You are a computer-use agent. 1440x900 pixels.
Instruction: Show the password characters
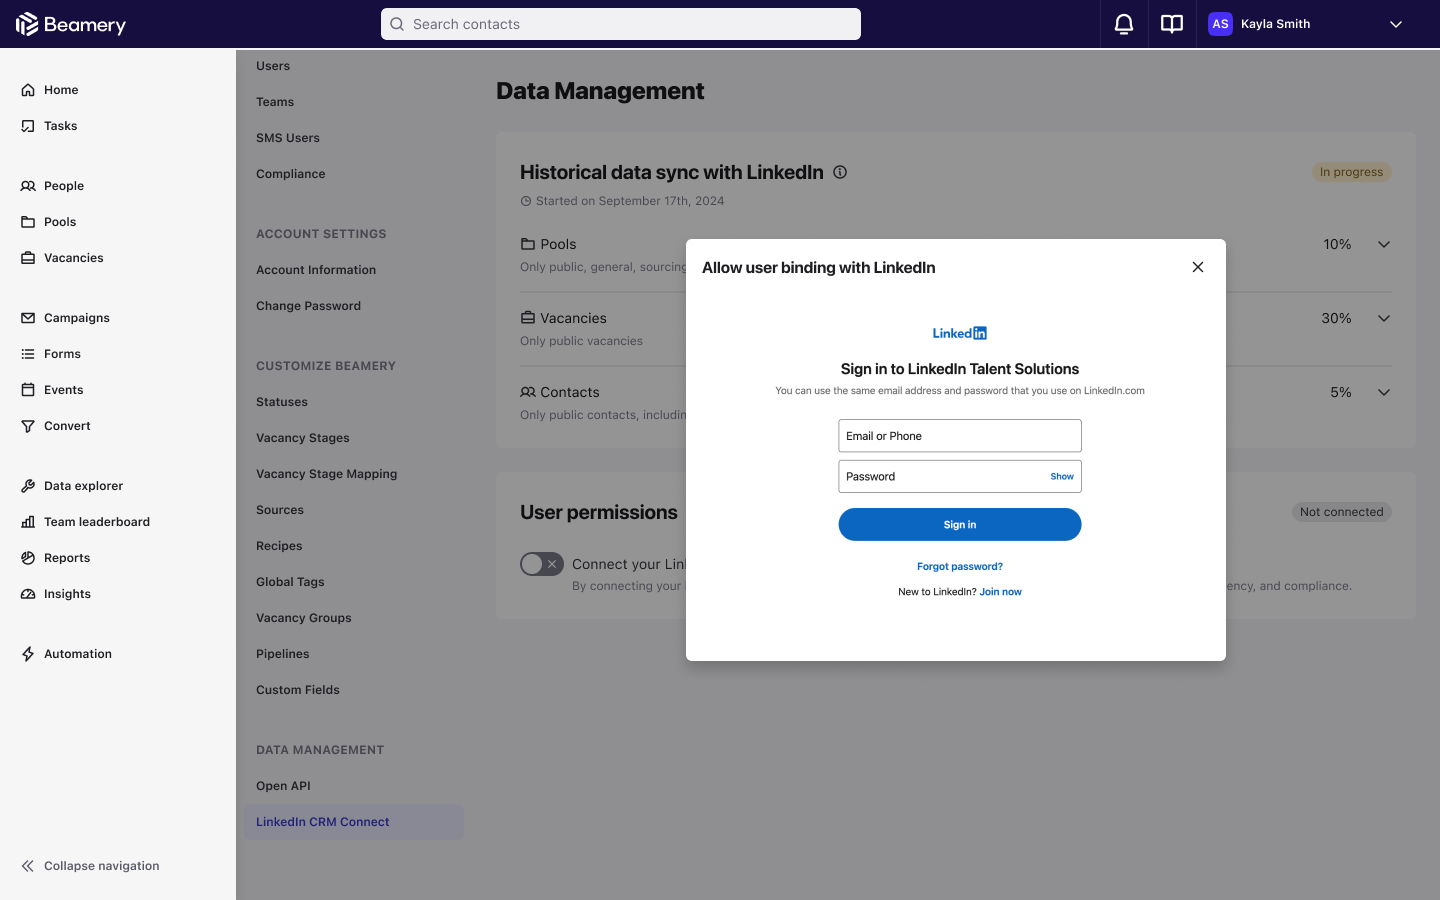(x=1062, y=477)
